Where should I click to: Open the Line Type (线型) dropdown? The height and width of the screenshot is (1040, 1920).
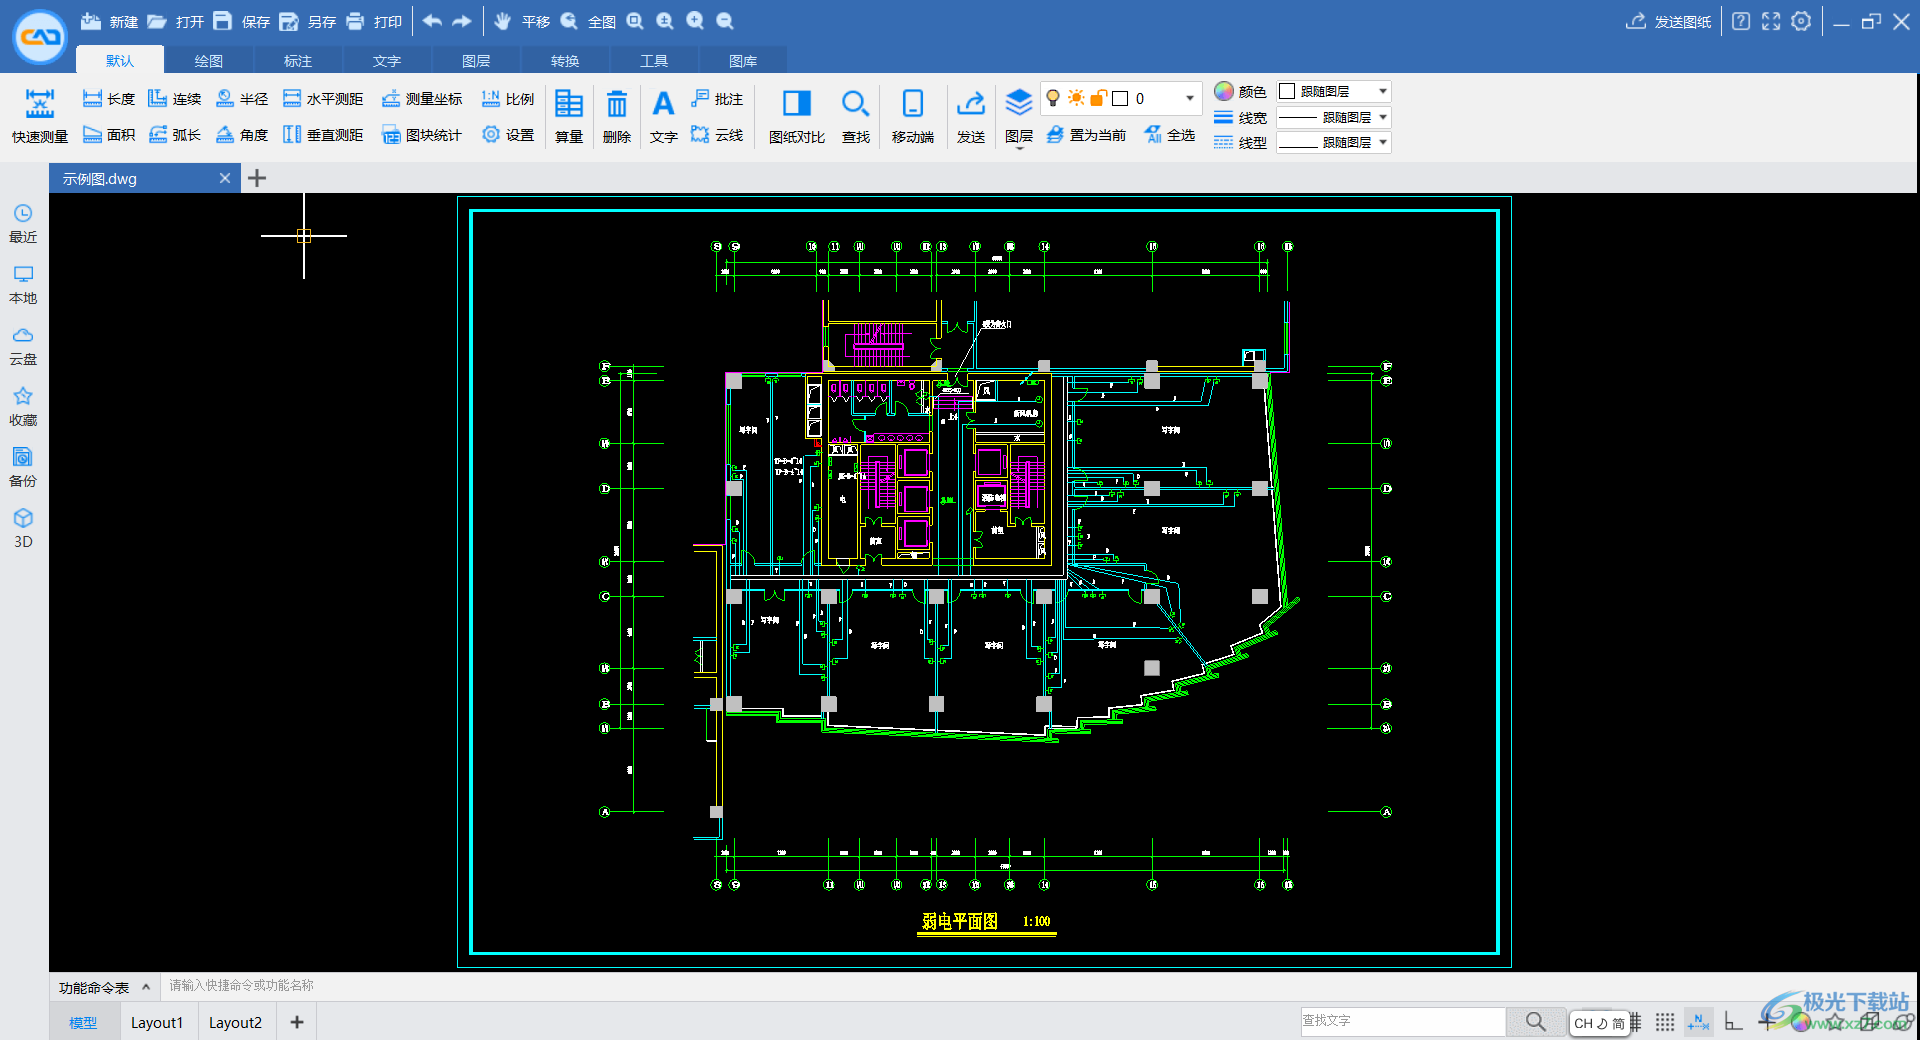1334,142
